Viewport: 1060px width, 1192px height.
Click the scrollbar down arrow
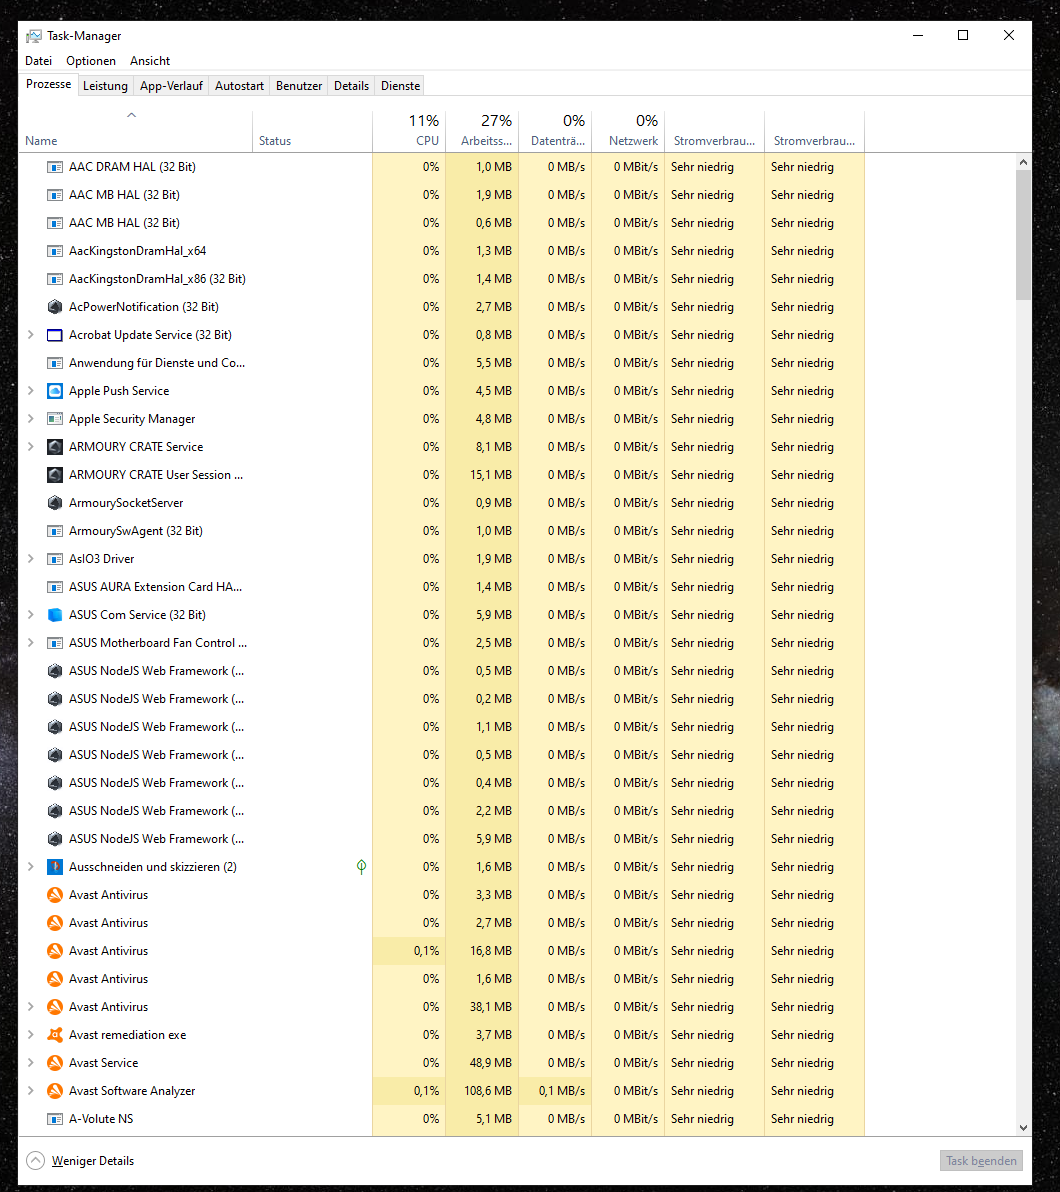point(1024,1127)
